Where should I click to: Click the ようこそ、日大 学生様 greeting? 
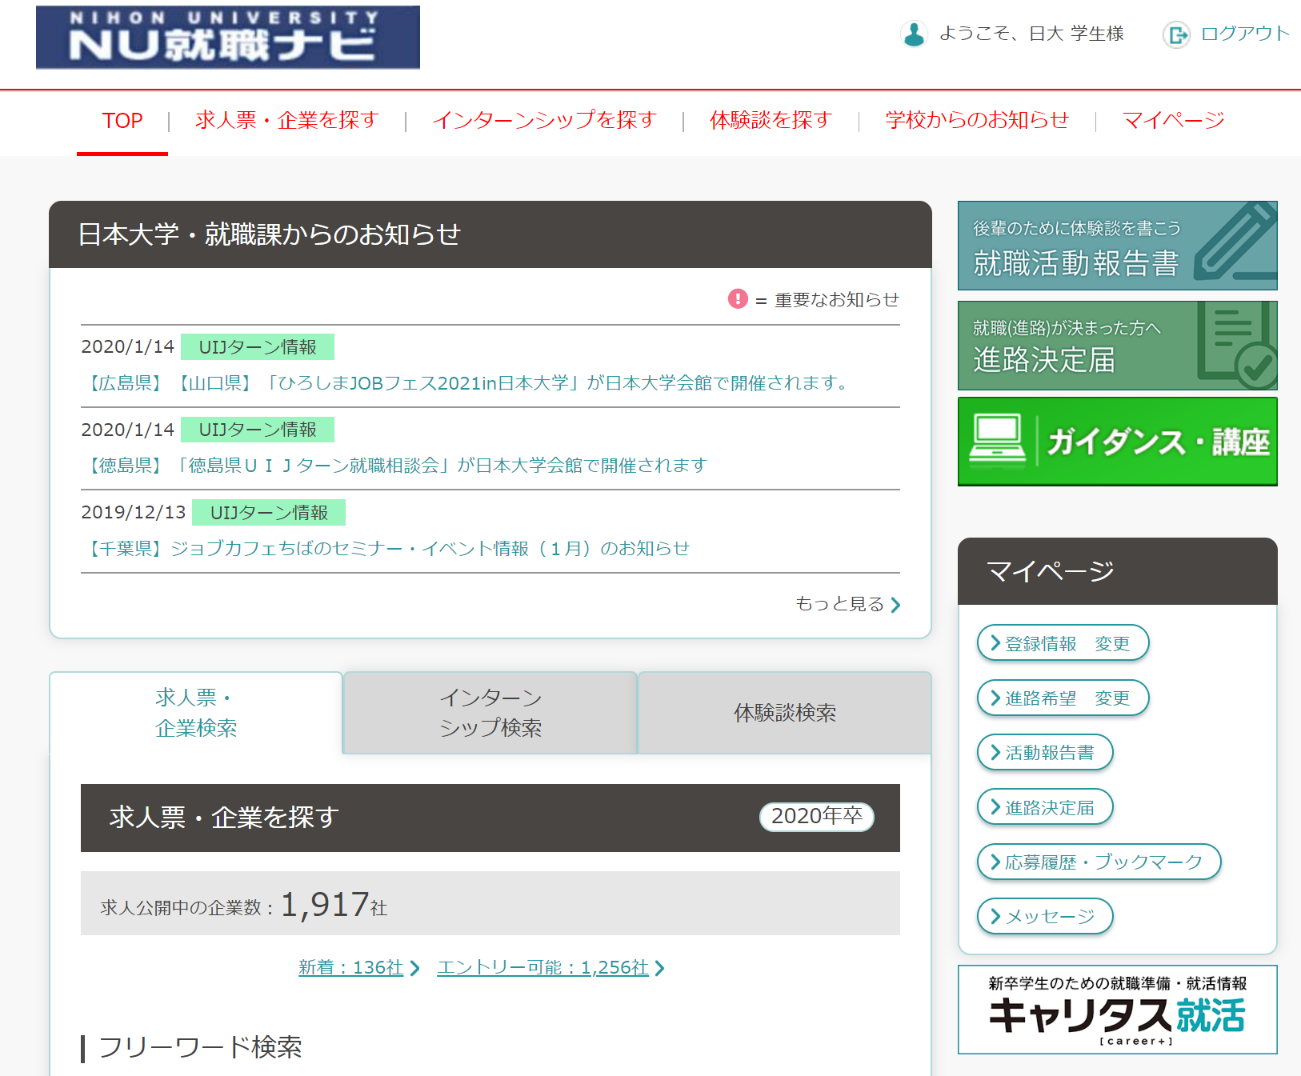1032,34
